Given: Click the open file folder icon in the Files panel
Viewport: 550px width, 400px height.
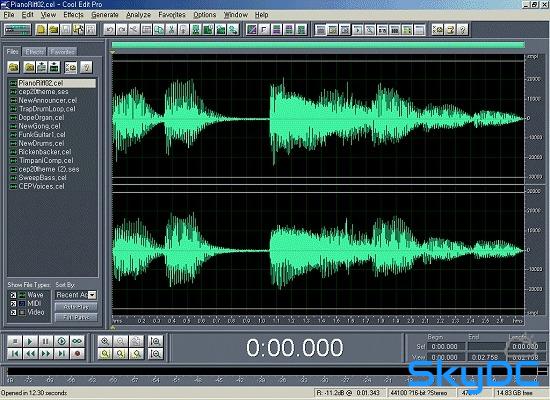Looking at the screenshot, I should point(14,67).
